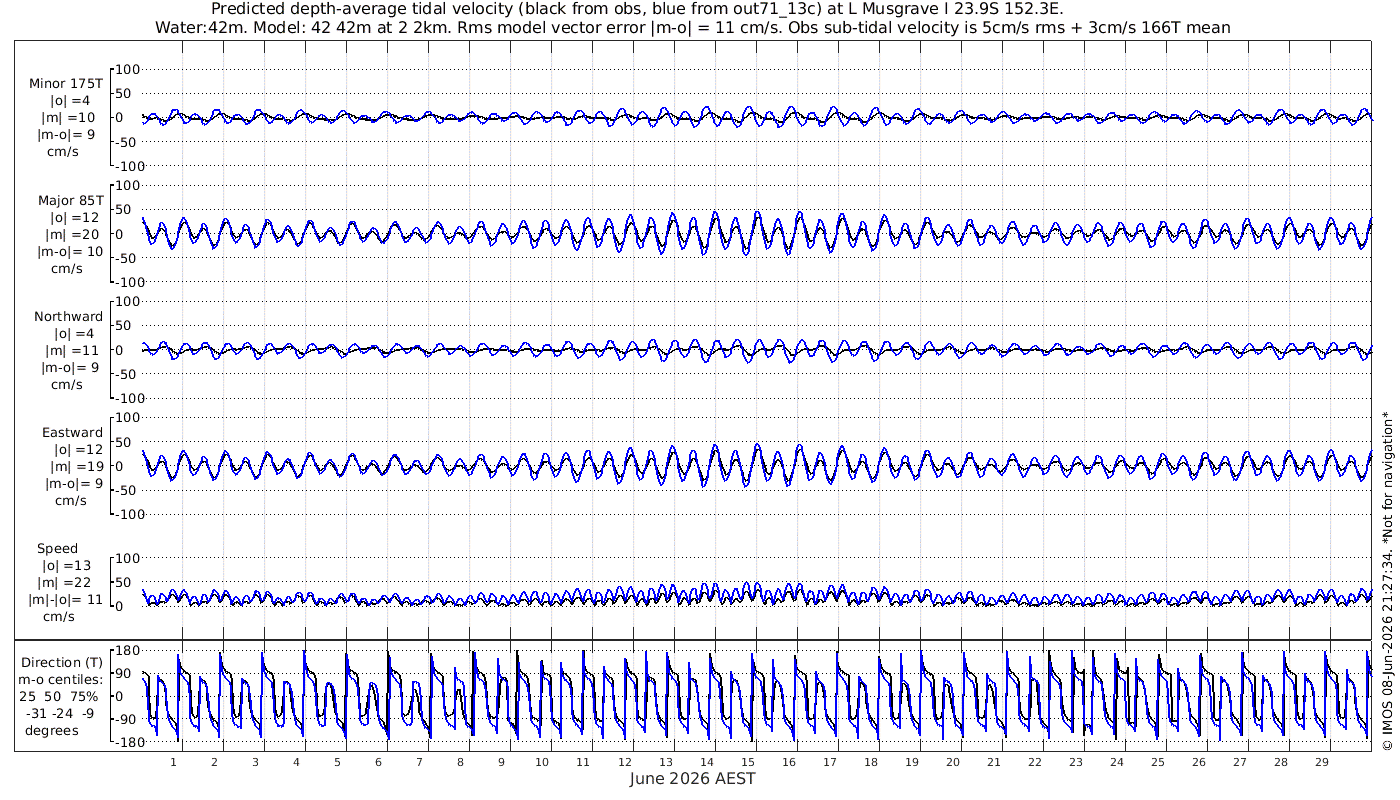Click the '100' top tick of the Speed panel

tap(130, 558)
